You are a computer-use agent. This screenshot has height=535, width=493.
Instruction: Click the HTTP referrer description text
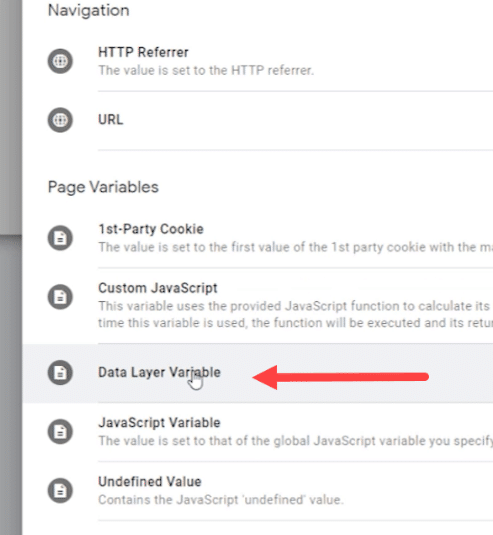tap(206, 70)
